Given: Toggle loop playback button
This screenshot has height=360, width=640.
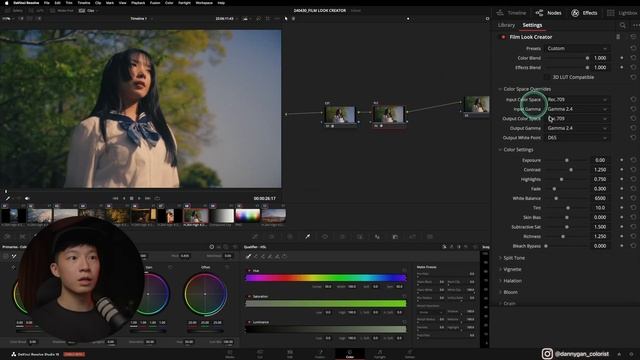Looking at the screenshot, I should 157,198.
